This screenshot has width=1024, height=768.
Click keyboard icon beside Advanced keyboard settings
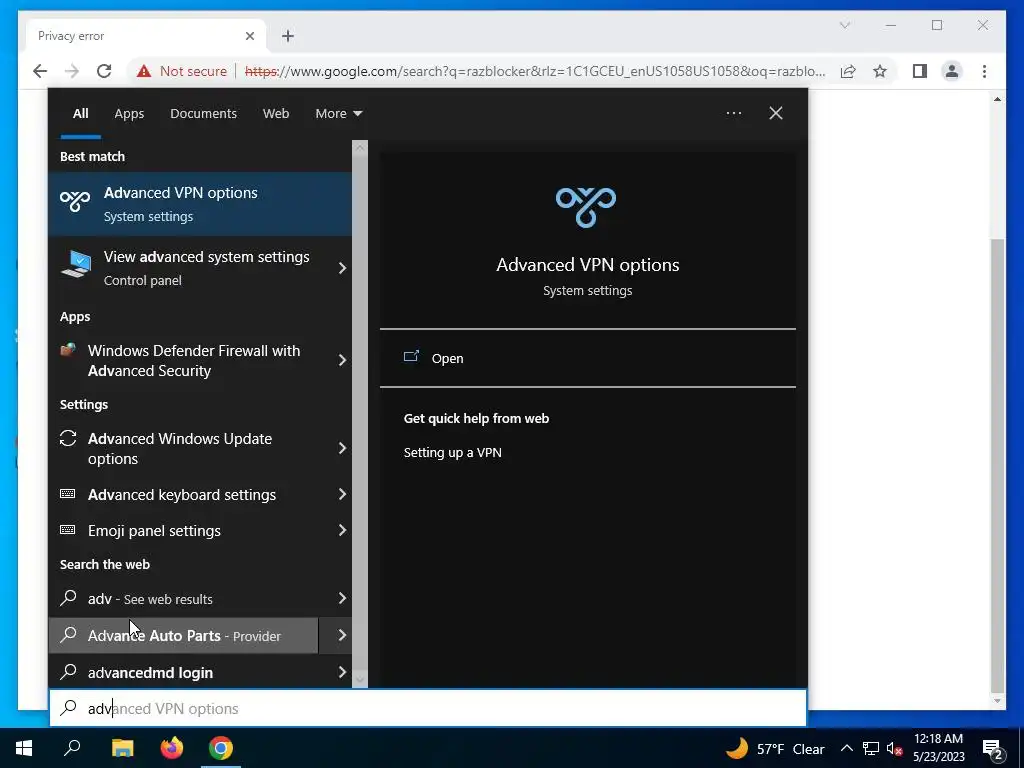(68, 494)
